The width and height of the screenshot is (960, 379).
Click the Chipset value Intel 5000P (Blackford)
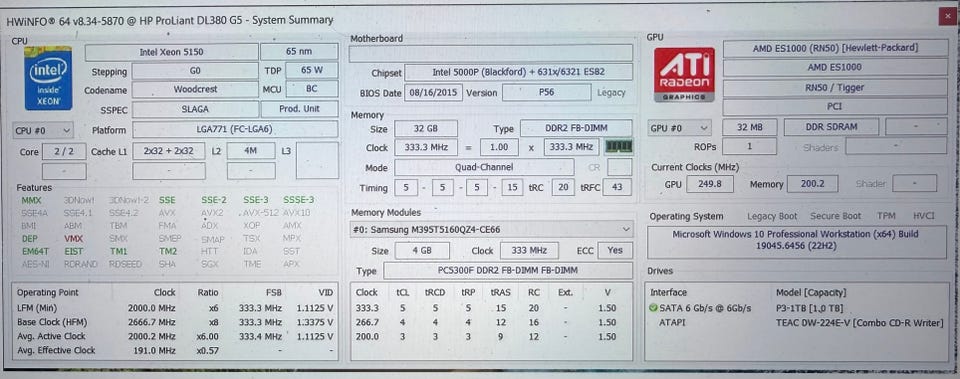coord(519,72)
